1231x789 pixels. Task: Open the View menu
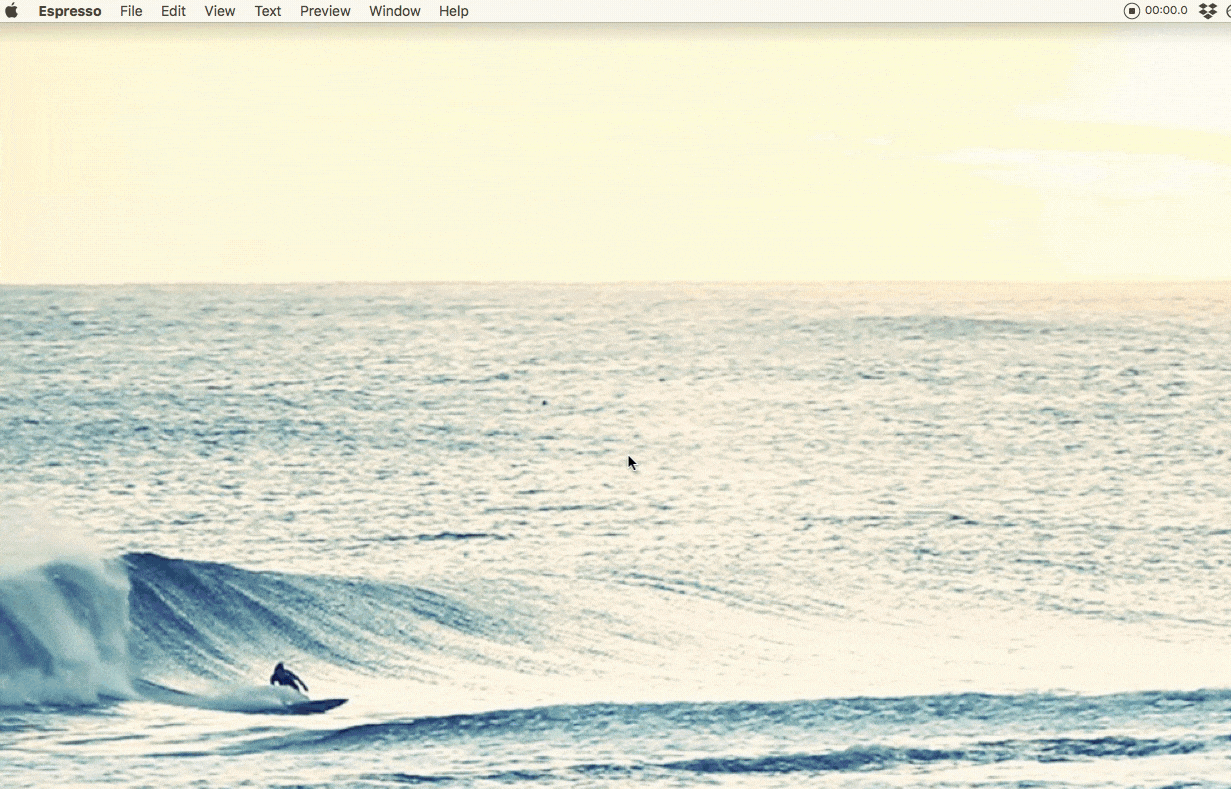click(x=220, y=11)
